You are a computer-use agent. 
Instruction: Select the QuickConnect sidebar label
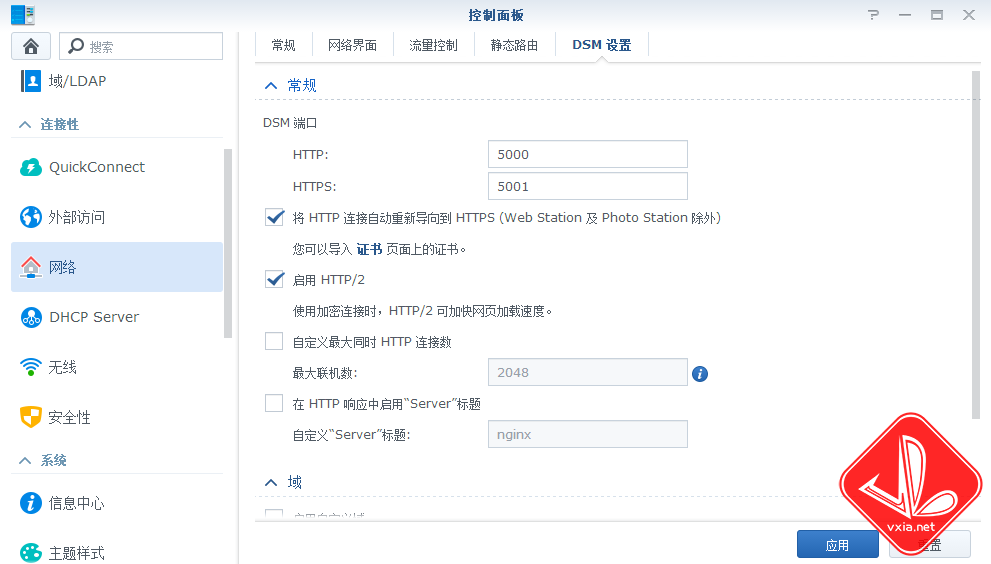click(97, 167)
